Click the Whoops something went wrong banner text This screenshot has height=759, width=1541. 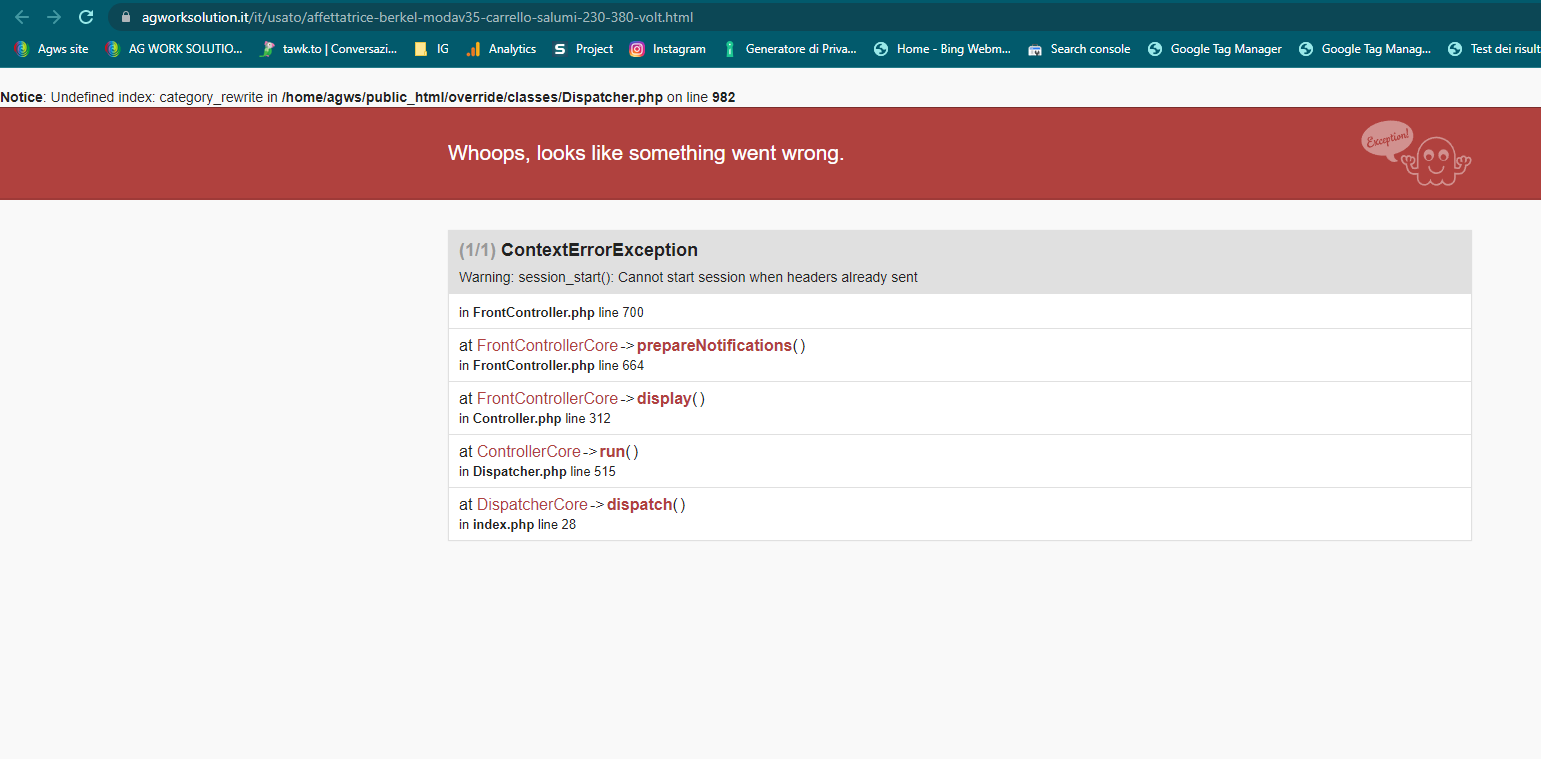(x=646, y=153)
